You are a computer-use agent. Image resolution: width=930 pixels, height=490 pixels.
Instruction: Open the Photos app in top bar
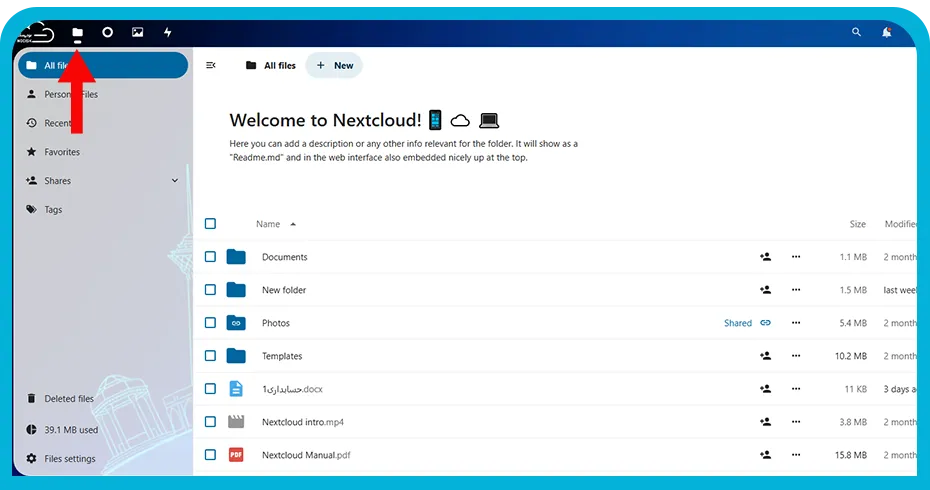pos(138,32)
